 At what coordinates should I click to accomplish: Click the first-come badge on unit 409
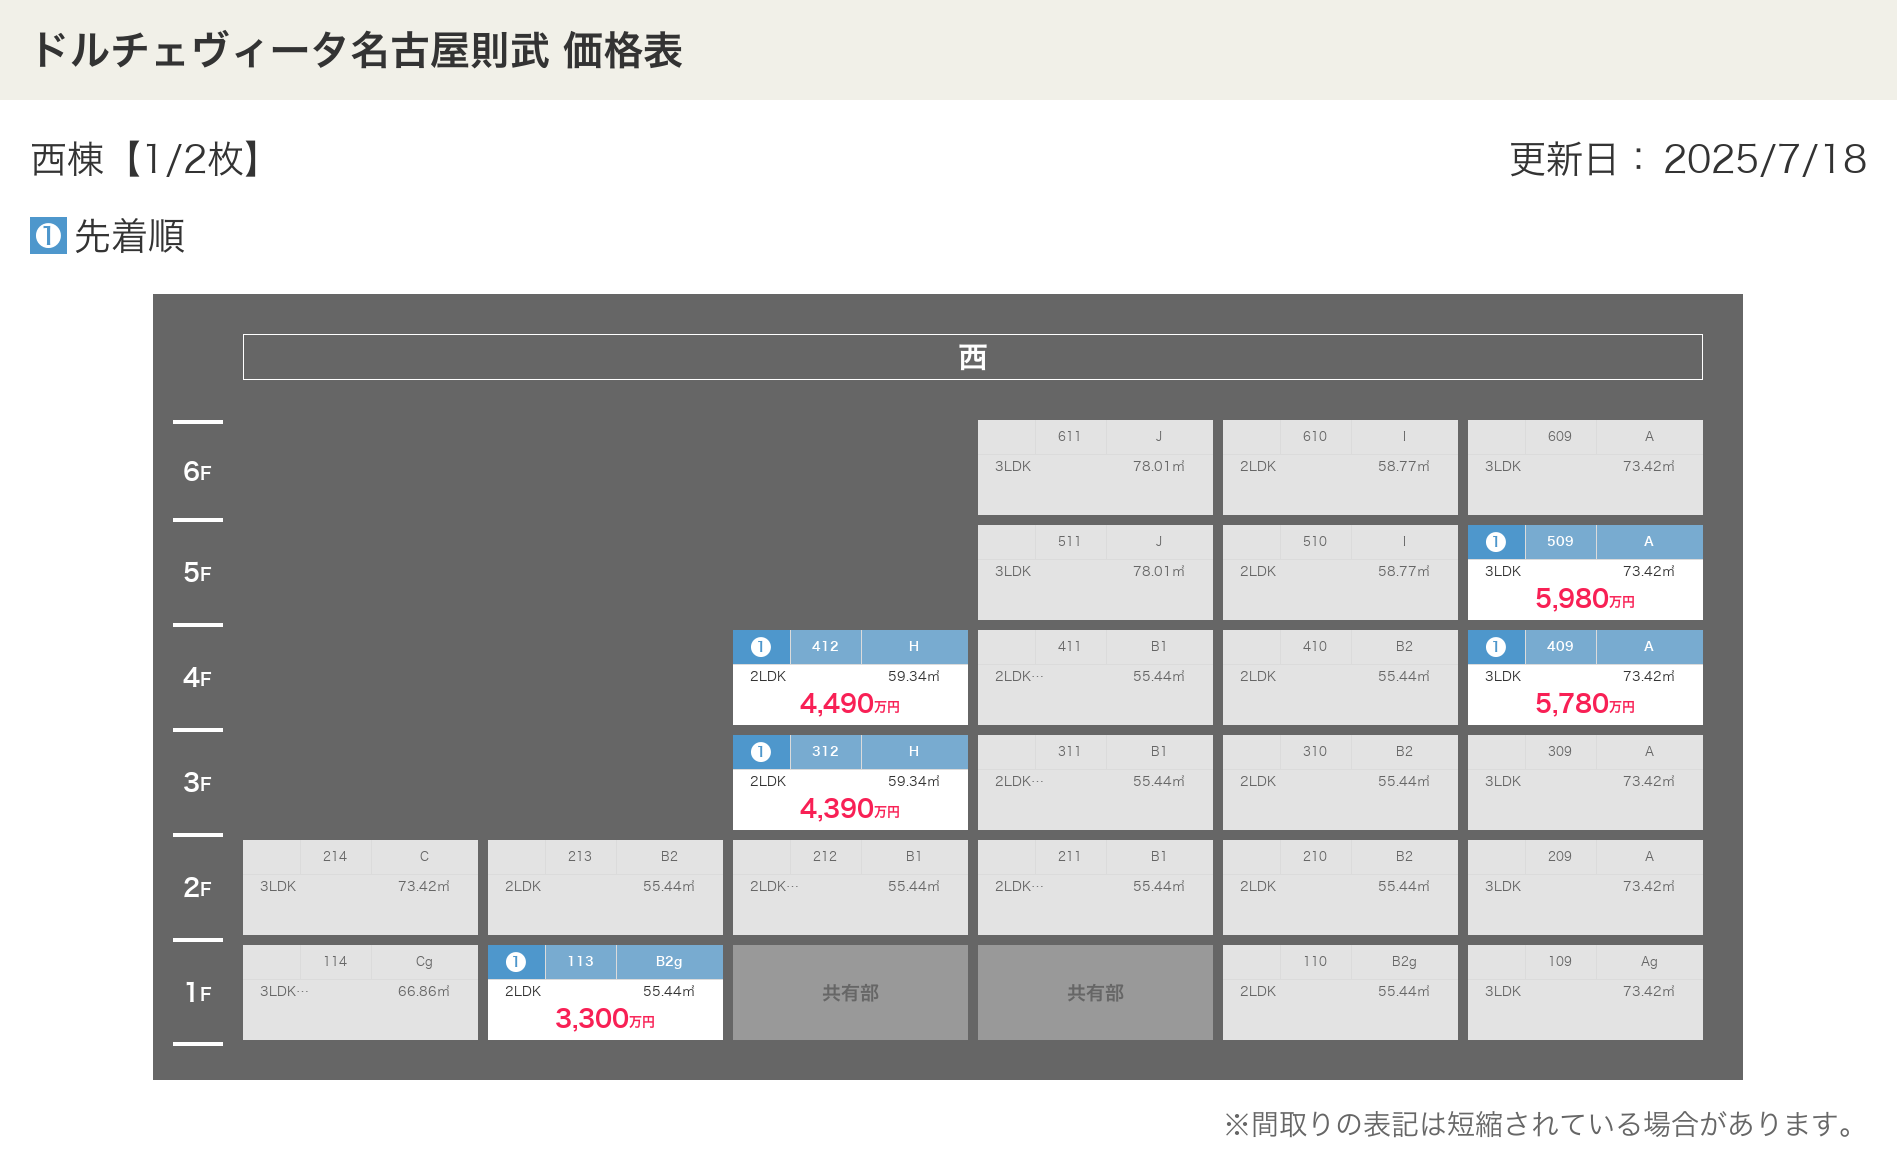(x=1495, y=647)
